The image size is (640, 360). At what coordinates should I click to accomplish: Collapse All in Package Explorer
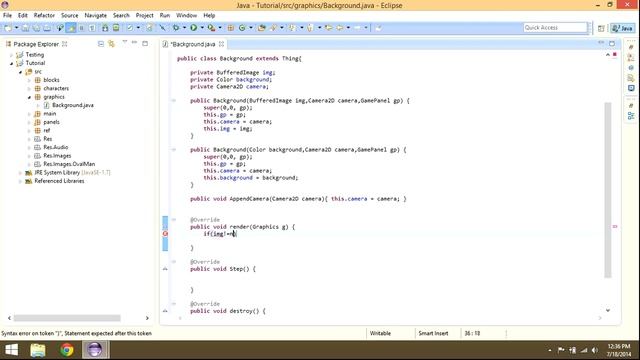point(101,44)
